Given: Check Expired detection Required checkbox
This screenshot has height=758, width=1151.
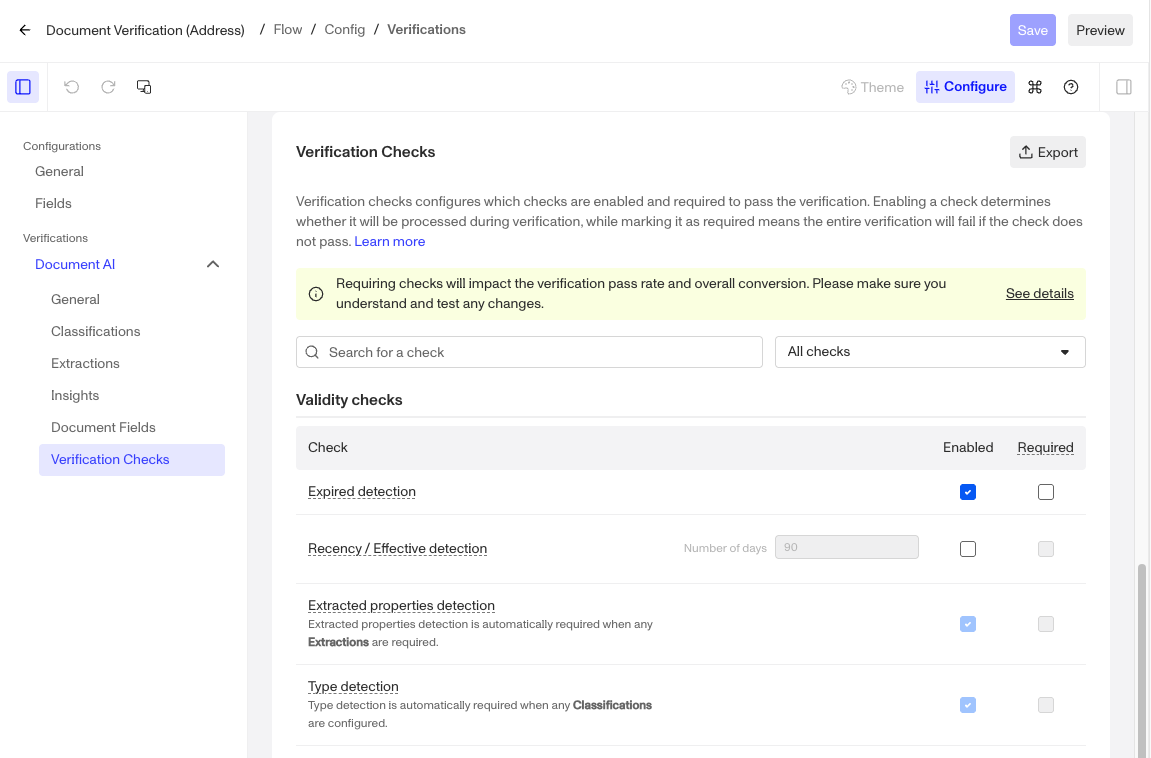Looking at the screenshot, I should point(1045,492).
